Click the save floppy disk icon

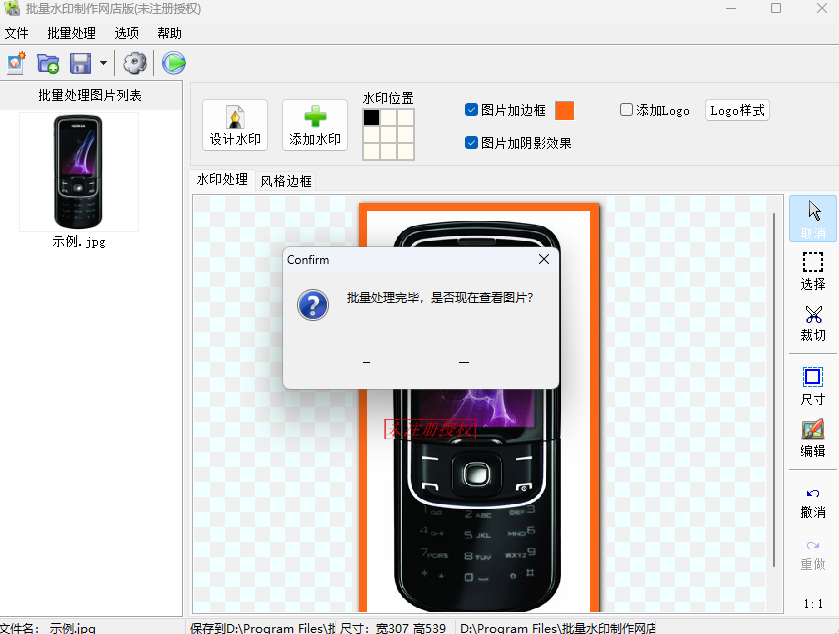click(x=81, y=63)
